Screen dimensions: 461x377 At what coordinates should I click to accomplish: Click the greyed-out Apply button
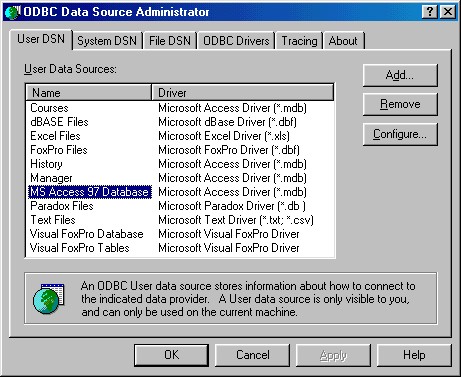(333, 355)
